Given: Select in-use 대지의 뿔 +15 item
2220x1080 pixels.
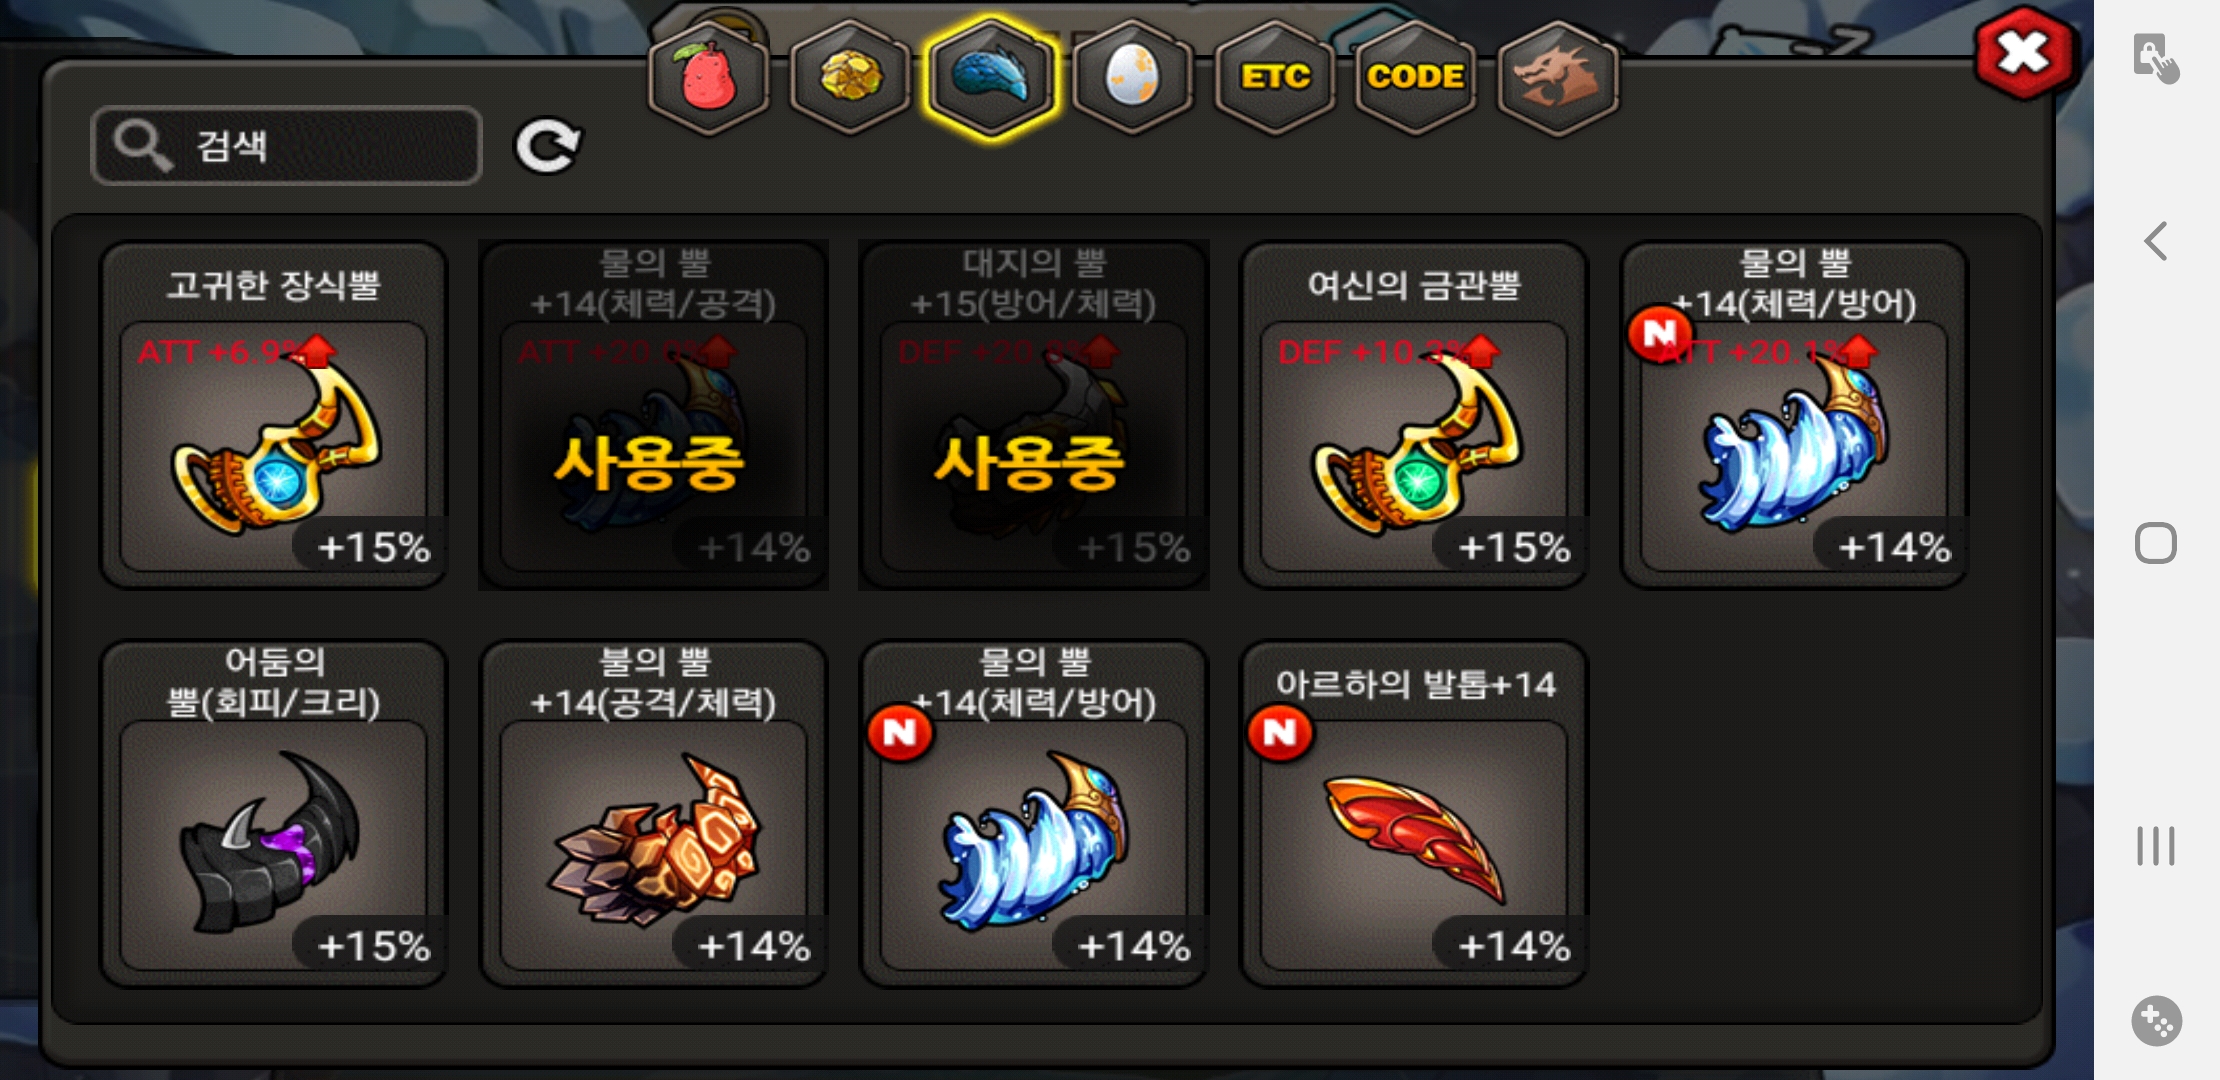Looking at the screenshot, I should (x=1034, y=415).
